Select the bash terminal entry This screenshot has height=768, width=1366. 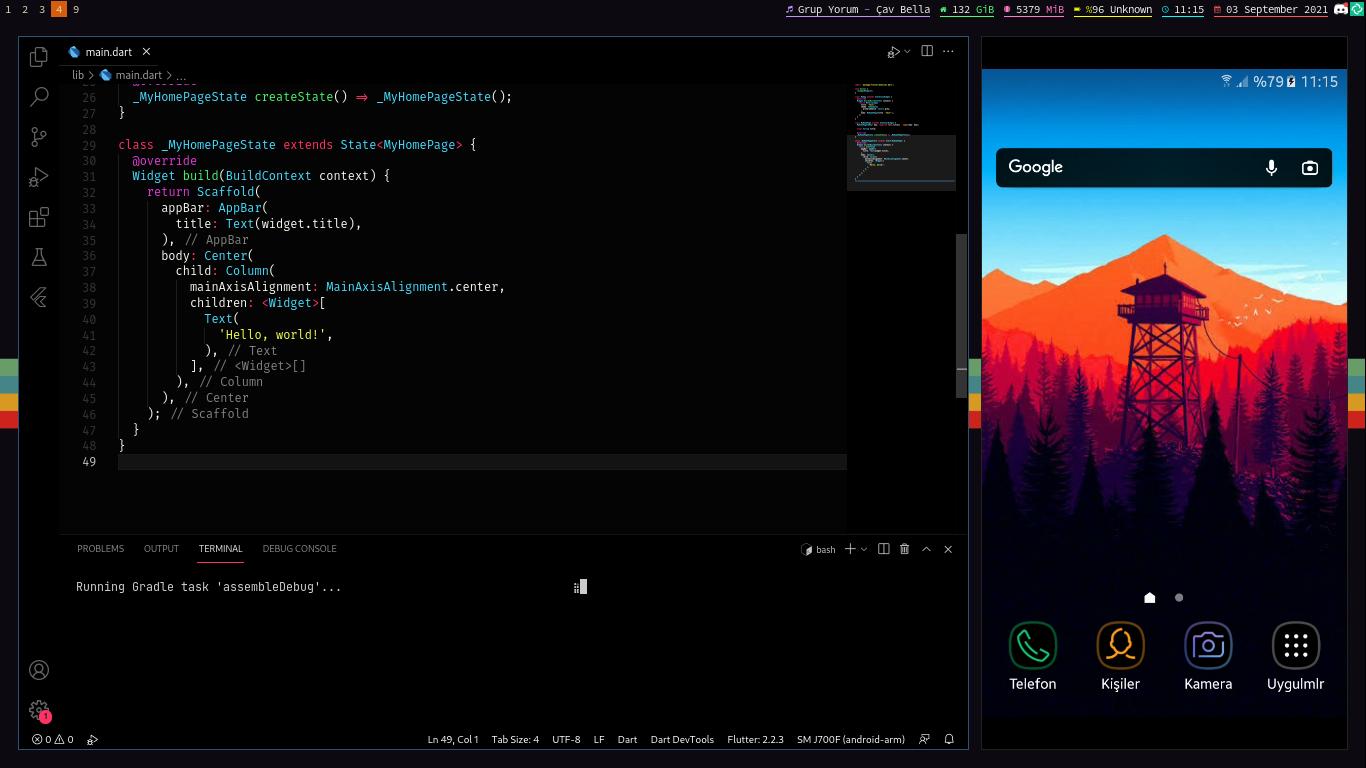point(818,549)
